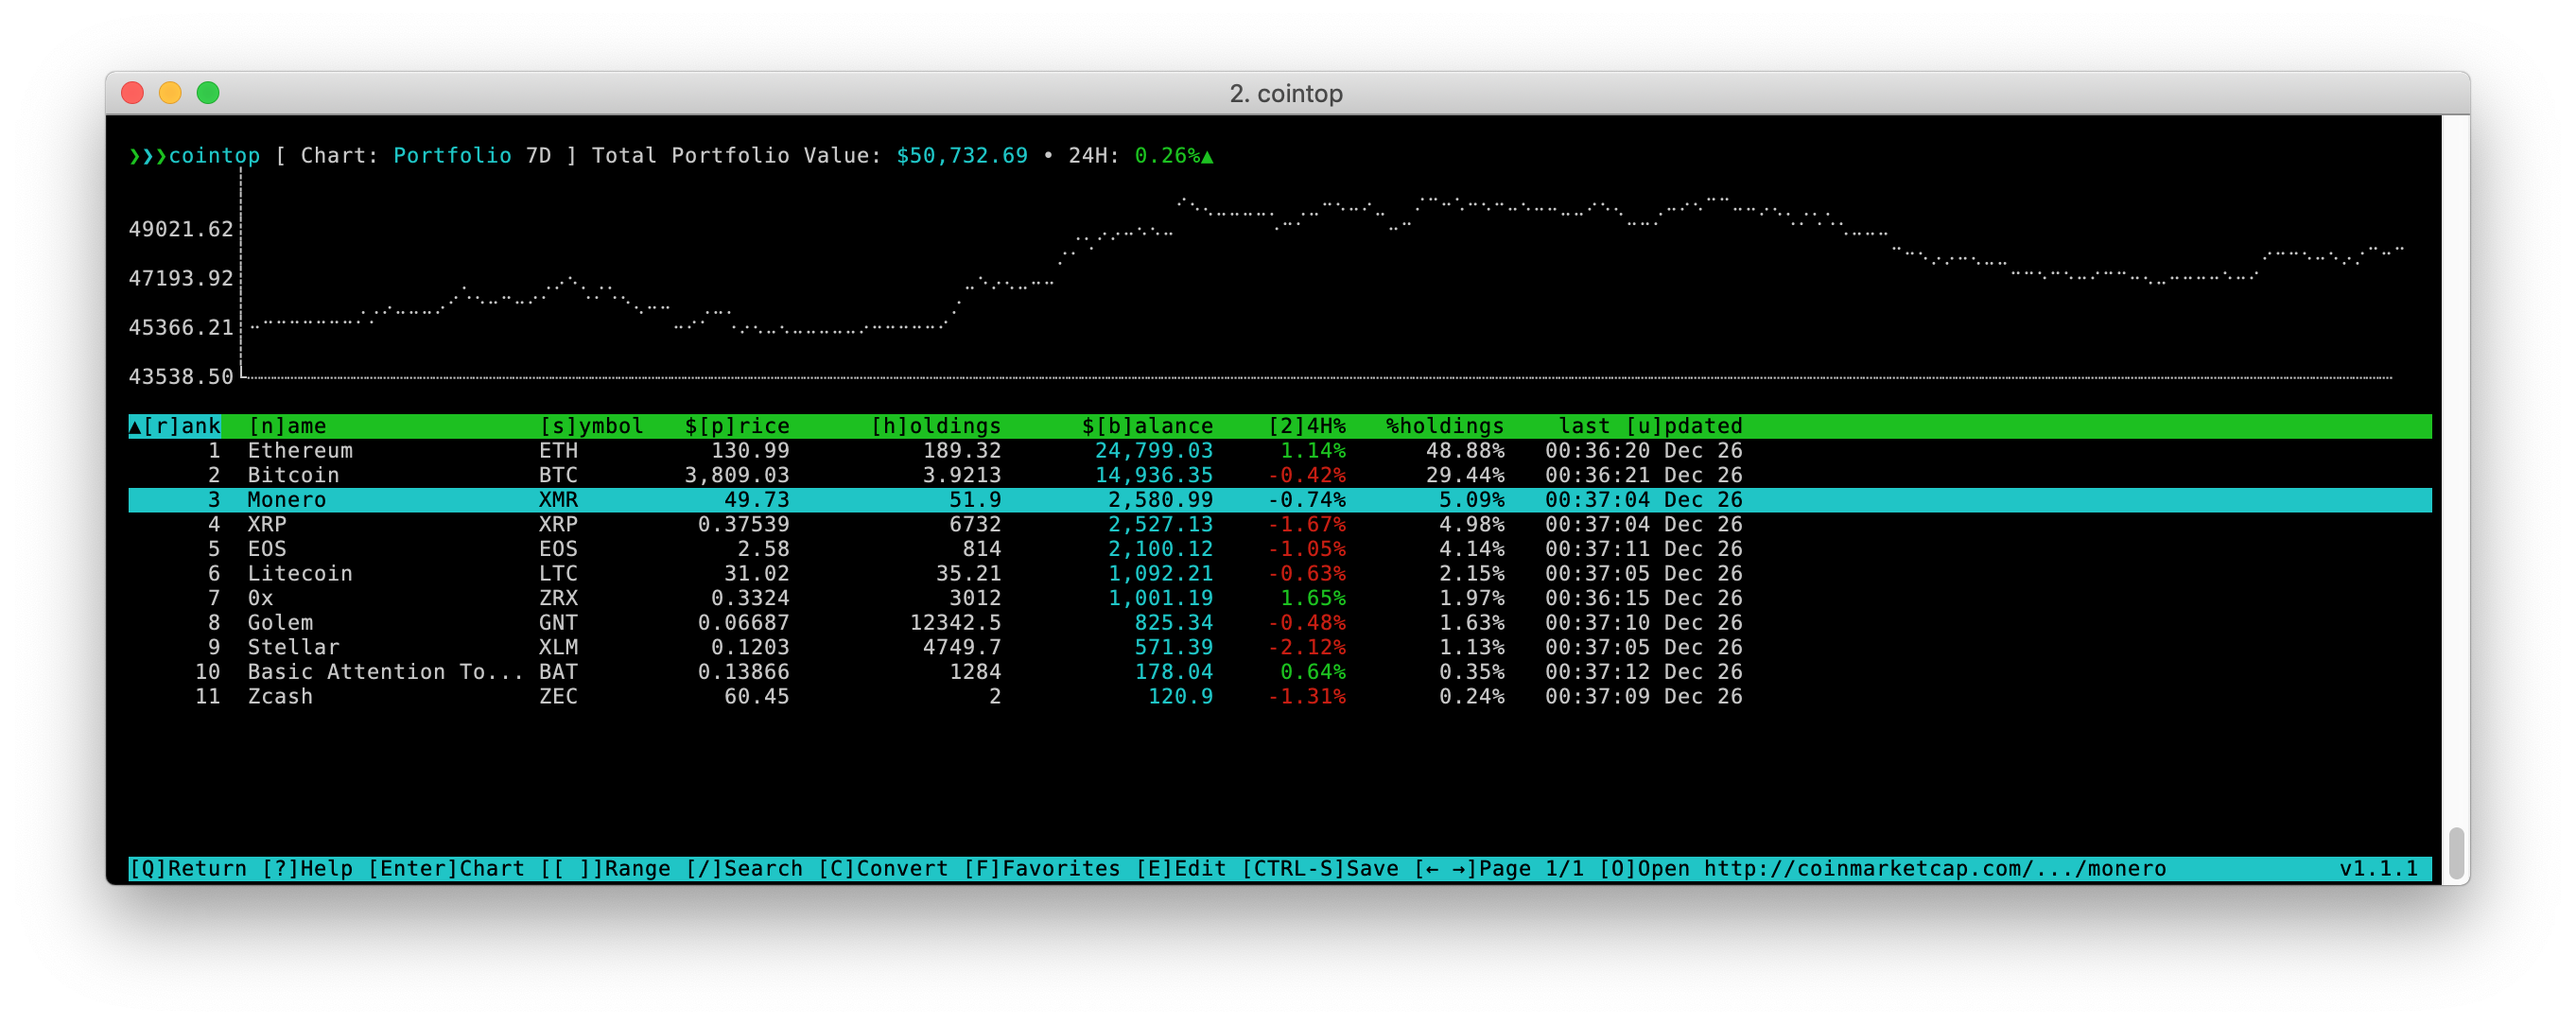Click the [CTRL-S]Save shortcut label
Viewport: 2576px width, 1025px height.
(x=1320, y=869)
